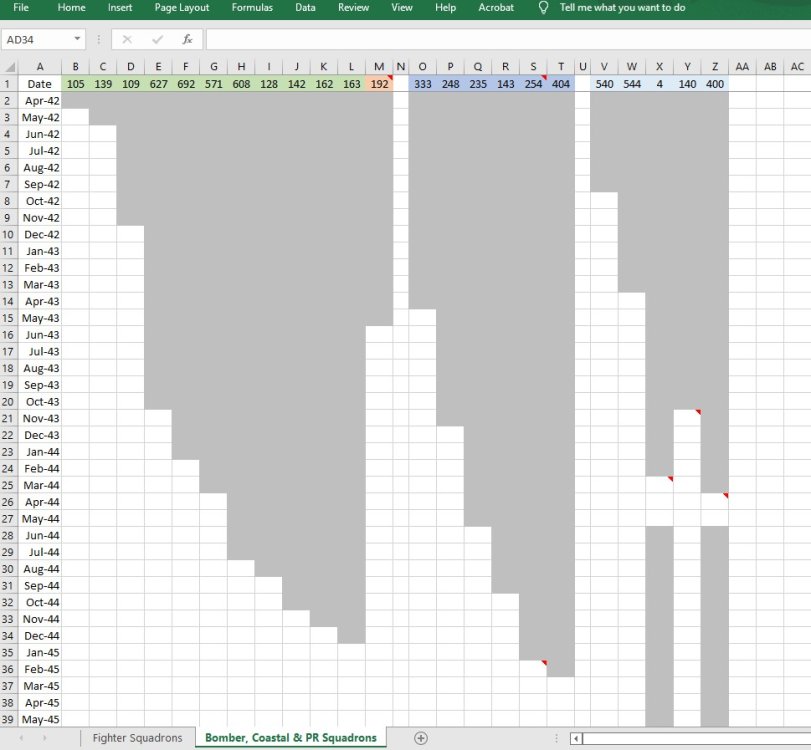Click the Select All corner triangle
Viewport: 811px width, 750px height.
point(9,67)
